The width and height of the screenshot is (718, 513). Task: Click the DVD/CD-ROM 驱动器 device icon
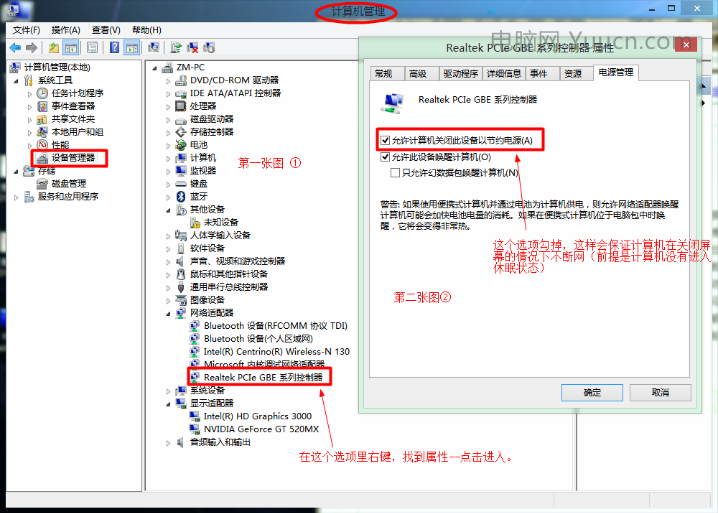pos(181,80)
